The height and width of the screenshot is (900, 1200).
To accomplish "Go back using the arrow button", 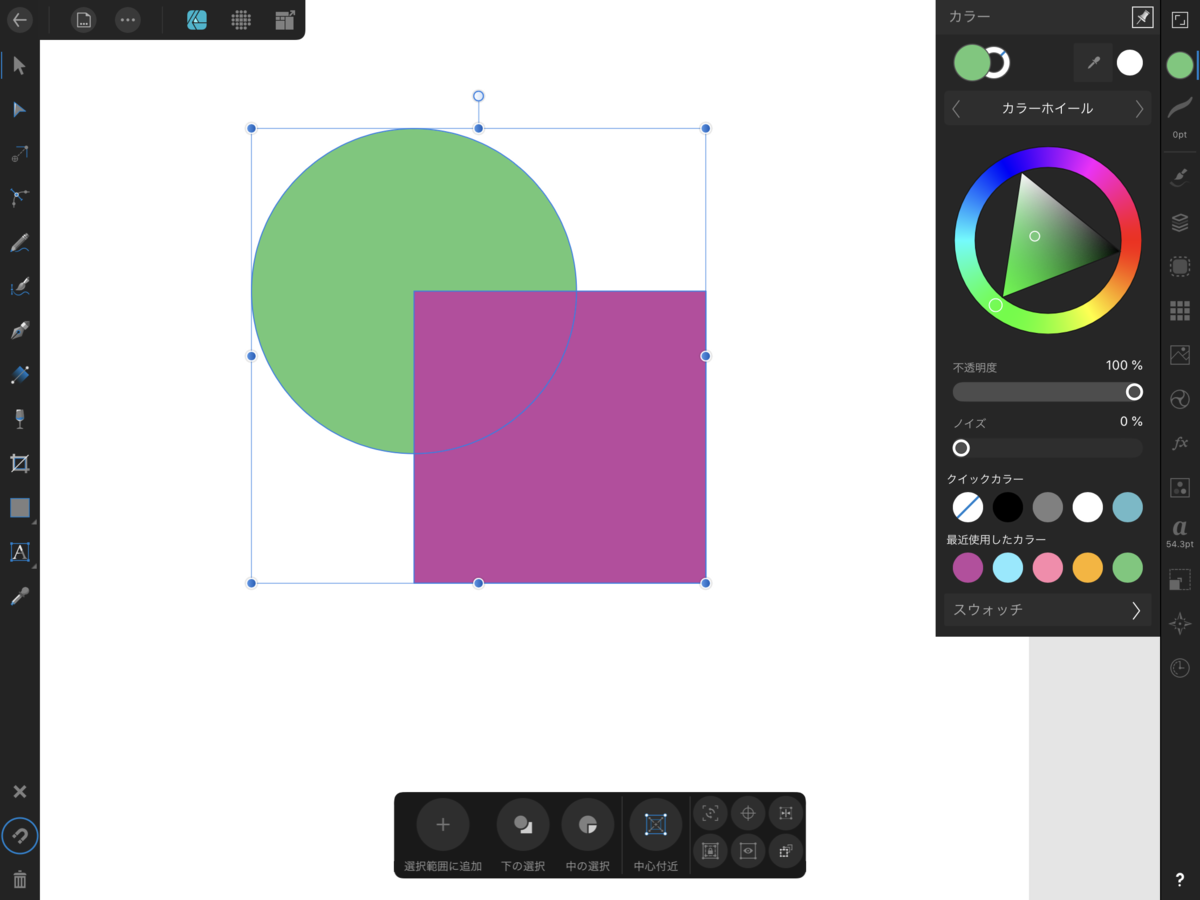I will pos(19,19).
